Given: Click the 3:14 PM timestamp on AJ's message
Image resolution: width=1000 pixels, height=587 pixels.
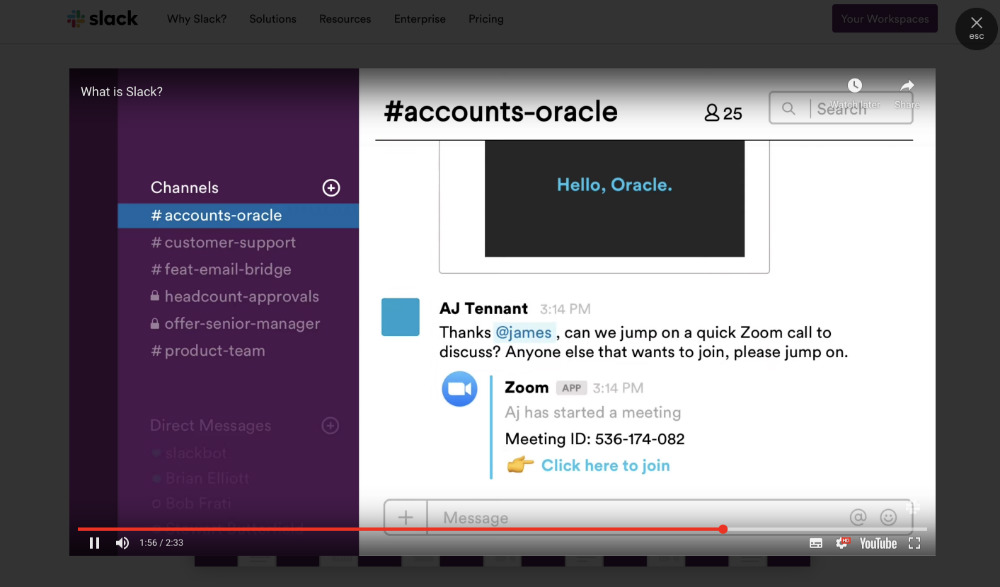Looking at the screenshot, I should pos(565,309).
